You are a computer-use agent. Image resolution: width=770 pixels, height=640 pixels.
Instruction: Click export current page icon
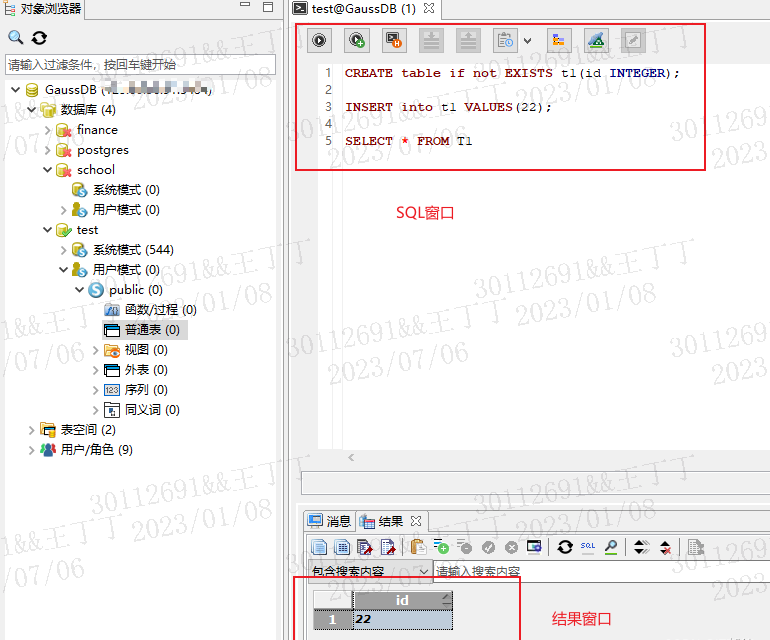point(388,547)
